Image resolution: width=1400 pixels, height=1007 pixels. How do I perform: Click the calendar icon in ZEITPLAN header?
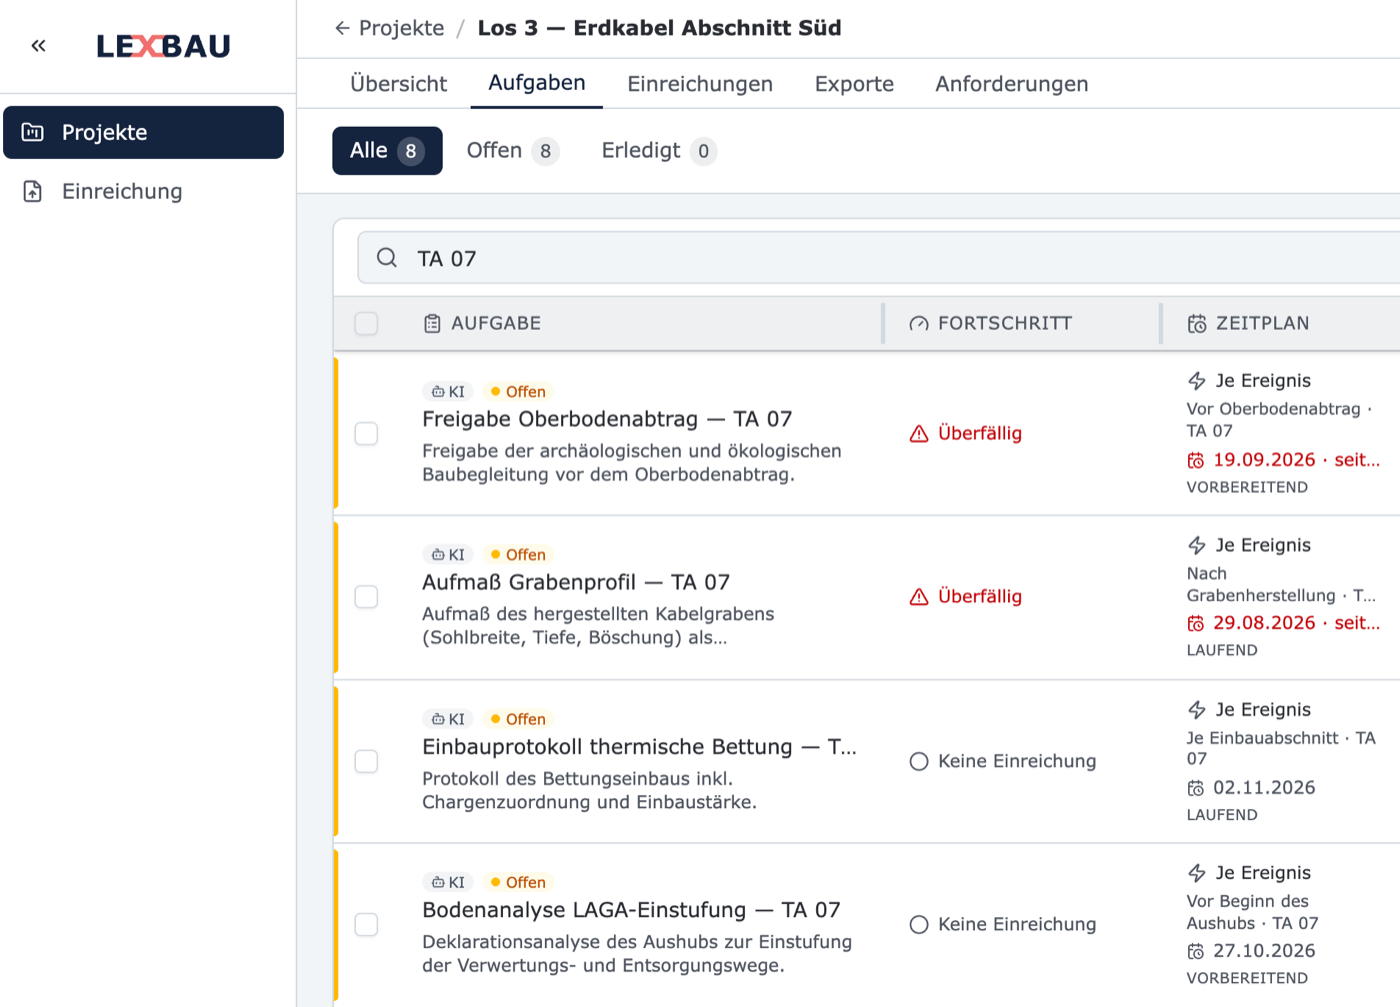click(1197, 323)
